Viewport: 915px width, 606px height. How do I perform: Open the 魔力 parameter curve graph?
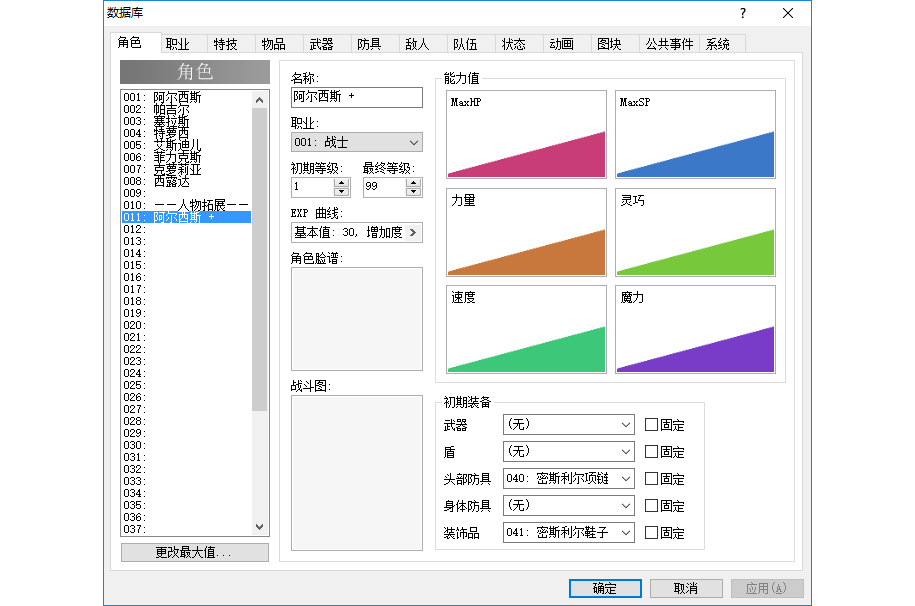[x=695, y=329]
